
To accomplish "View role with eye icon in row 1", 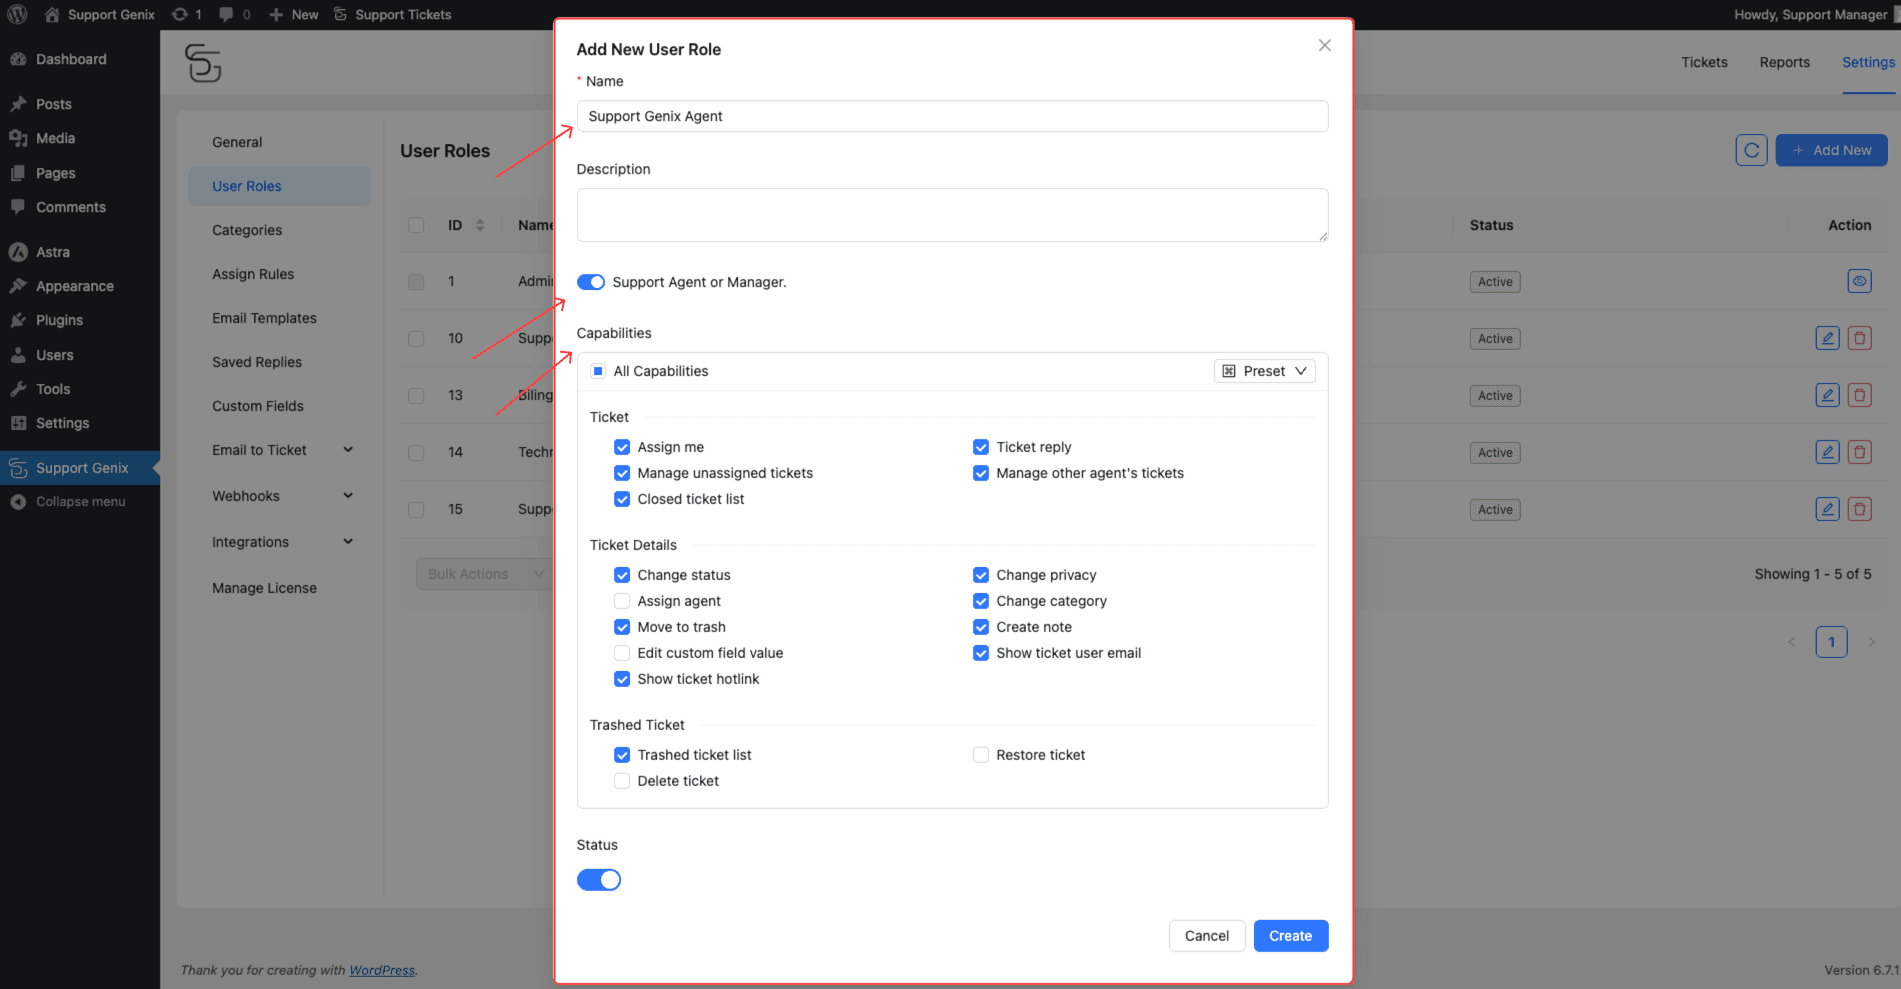I will coord(1859,281).
